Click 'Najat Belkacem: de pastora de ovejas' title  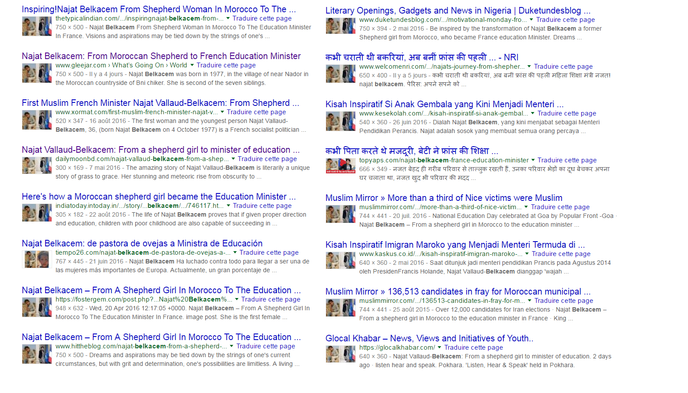click(x=142, y=243)
